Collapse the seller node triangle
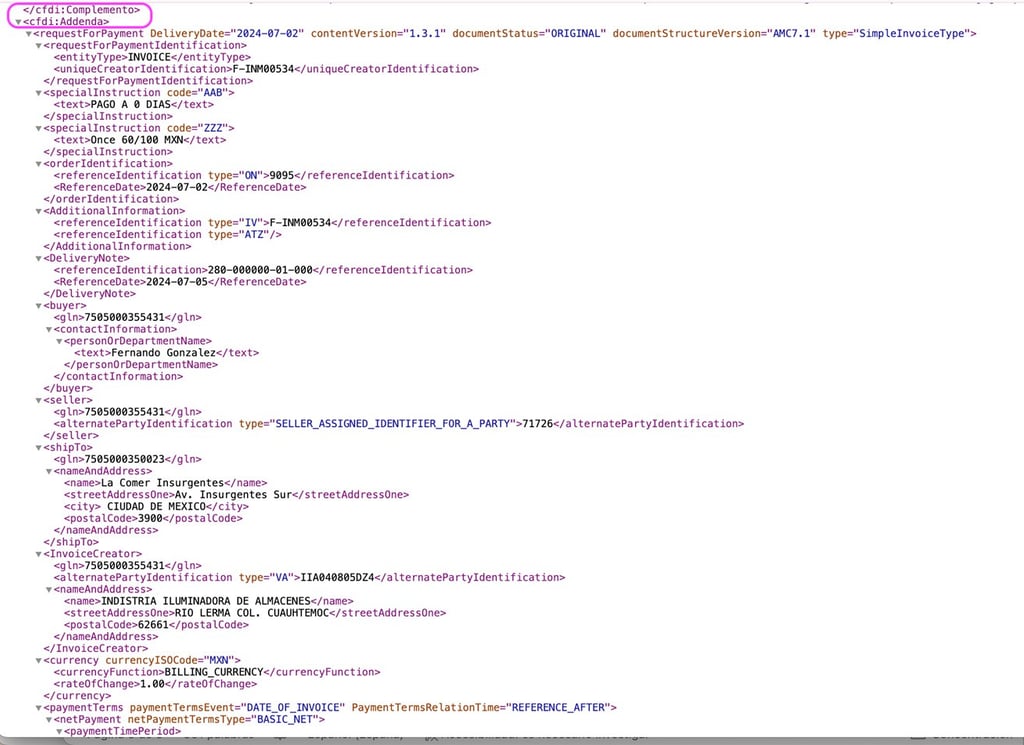Viewport: 1024px width, 745px height. (x=39, y=400)
